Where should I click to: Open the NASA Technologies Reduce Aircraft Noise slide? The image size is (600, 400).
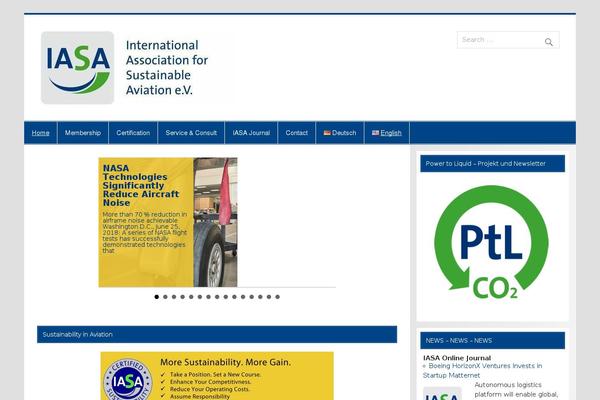(x=141, y=185)
